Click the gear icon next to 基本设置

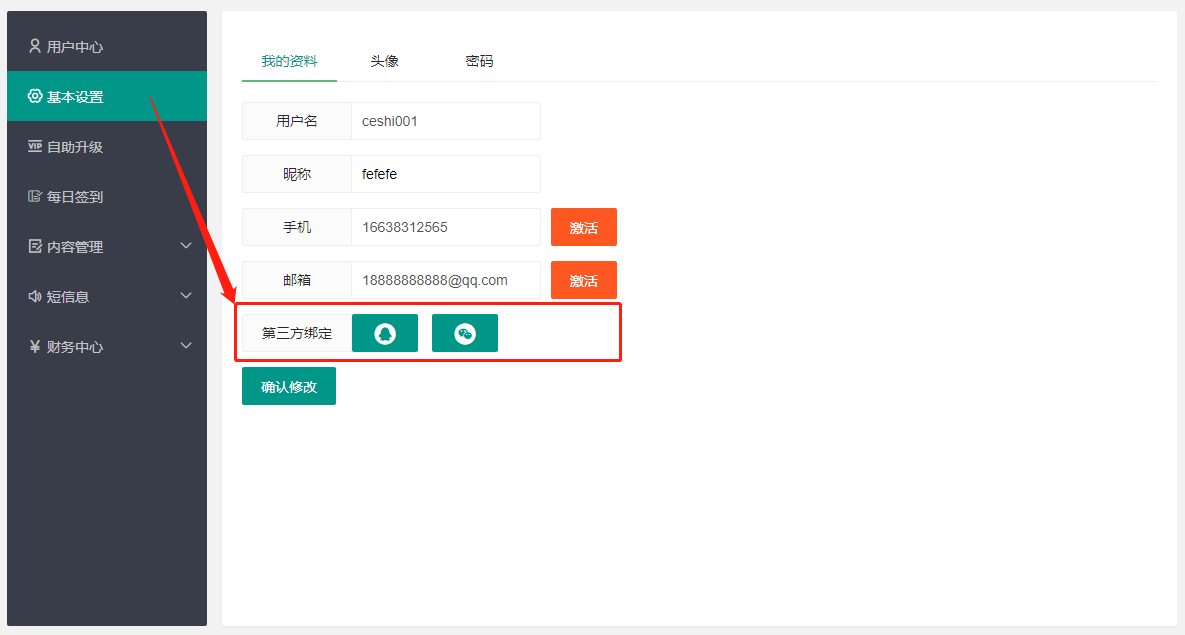(34, 95)
